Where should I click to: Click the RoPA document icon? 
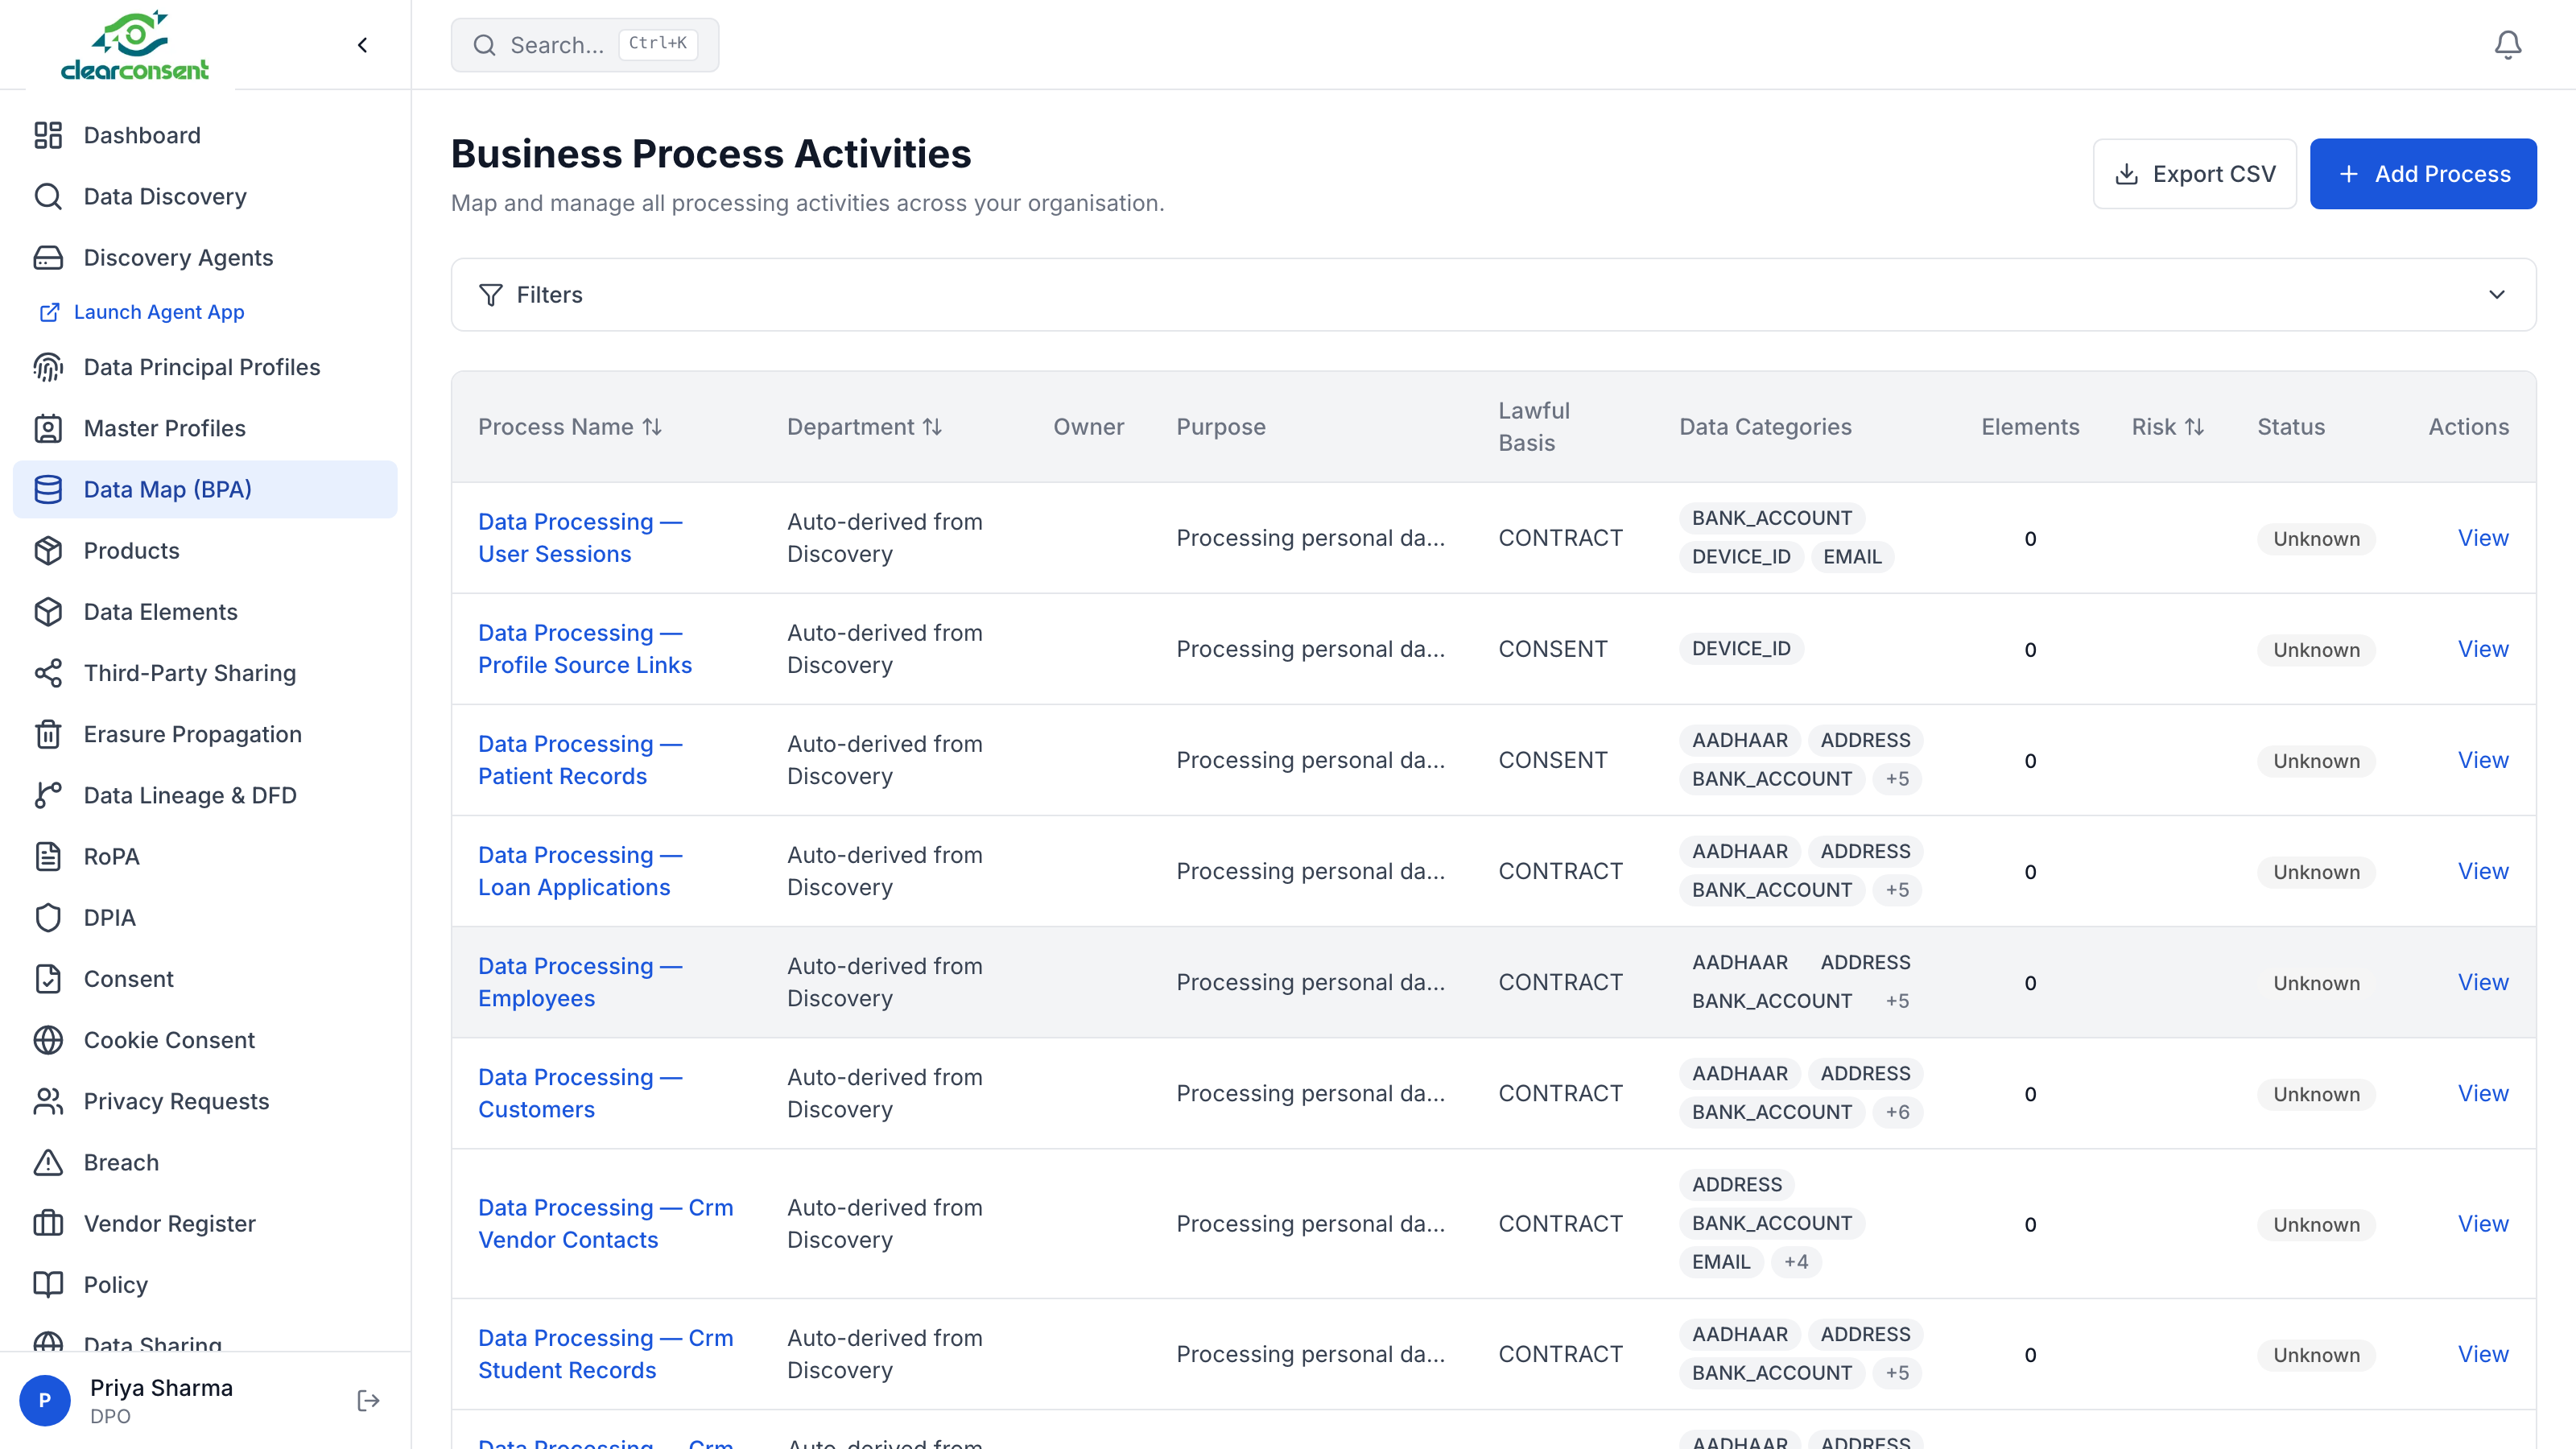pos(48,856)
